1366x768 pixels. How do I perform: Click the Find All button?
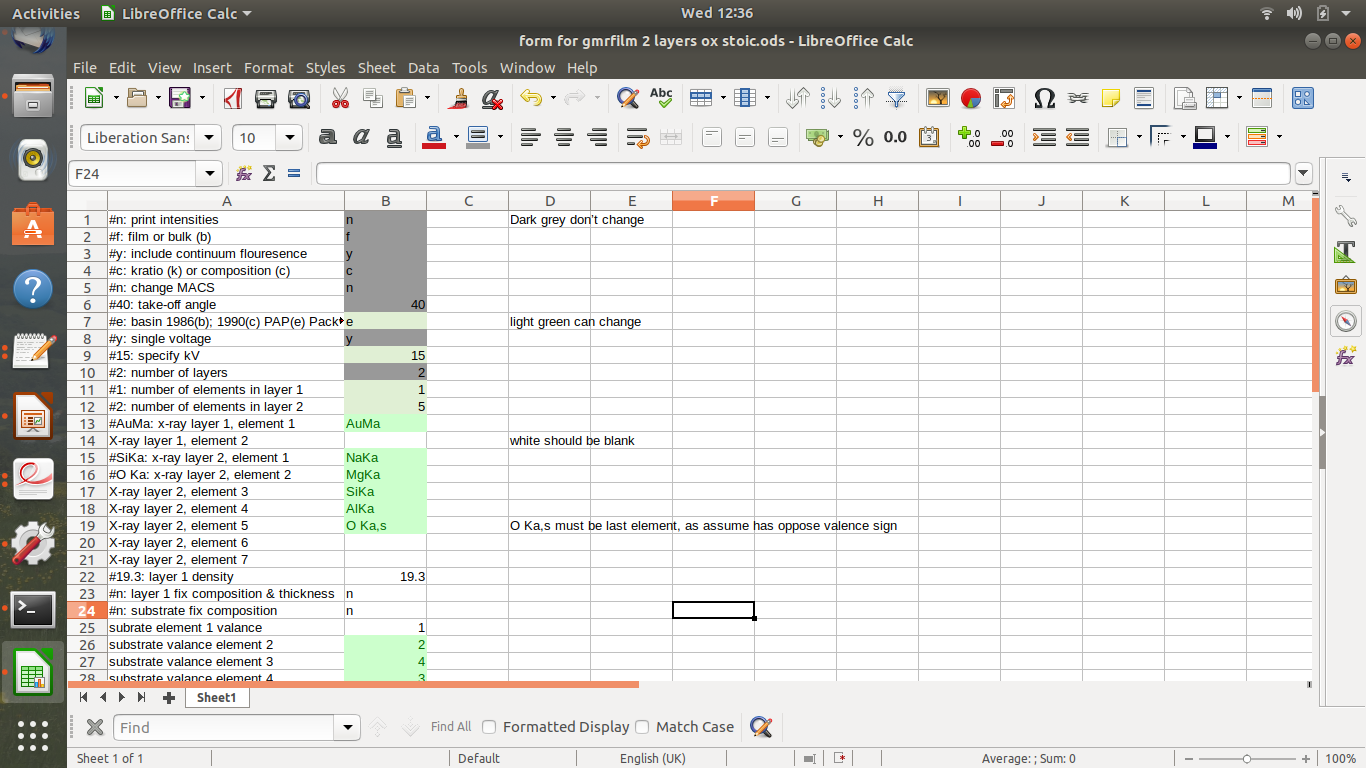pyautogui.click(x=450, y=727)
